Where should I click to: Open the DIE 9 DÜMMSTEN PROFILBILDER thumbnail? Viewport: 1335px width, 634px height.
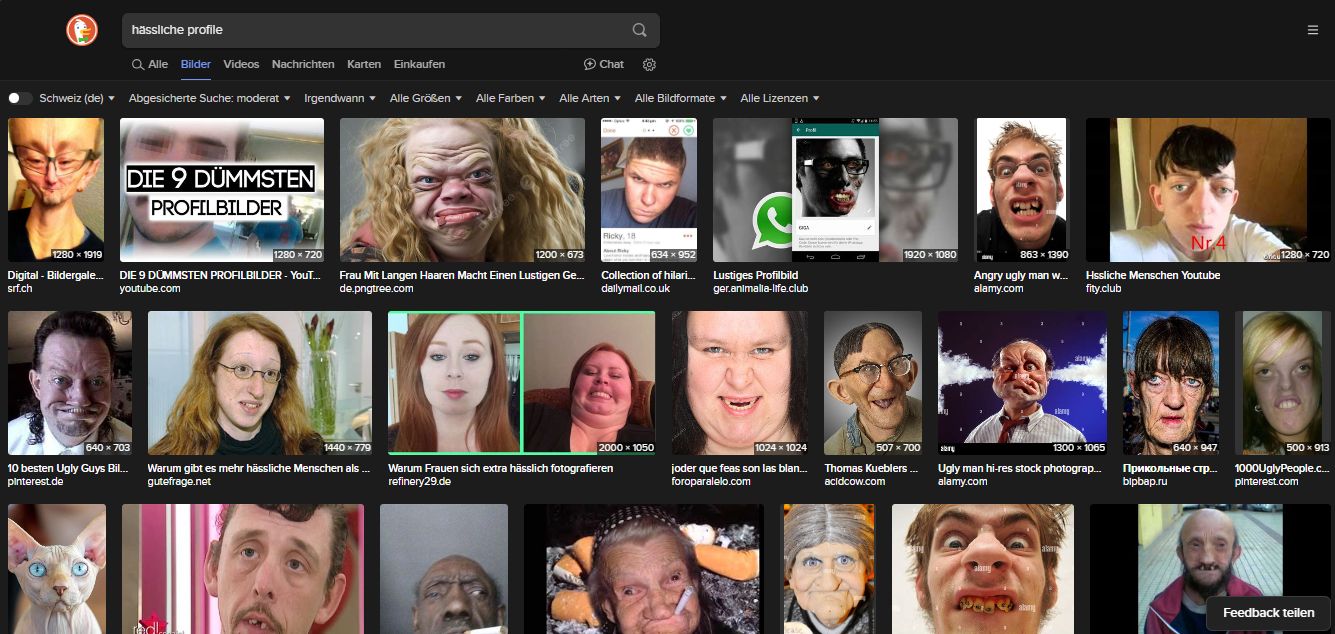(222, 190)
